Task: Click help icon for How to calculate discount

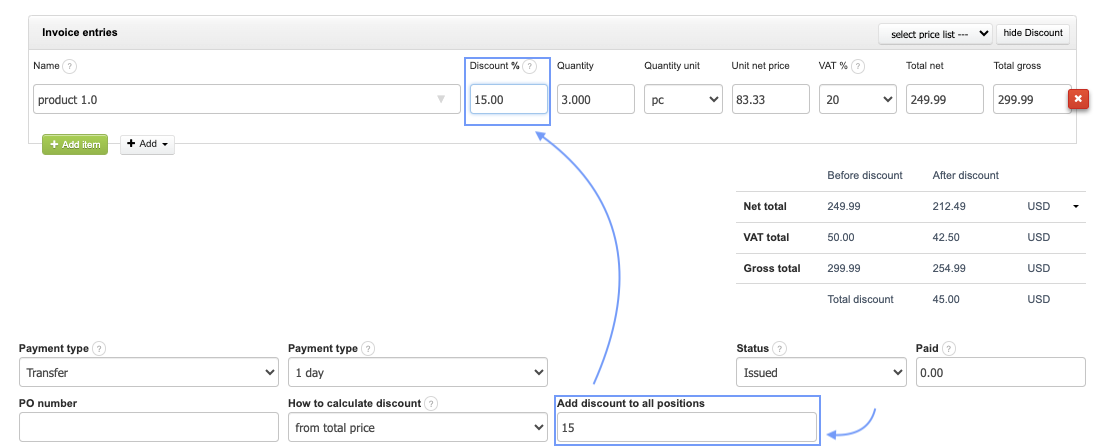Action: click(x=430, y=404)
